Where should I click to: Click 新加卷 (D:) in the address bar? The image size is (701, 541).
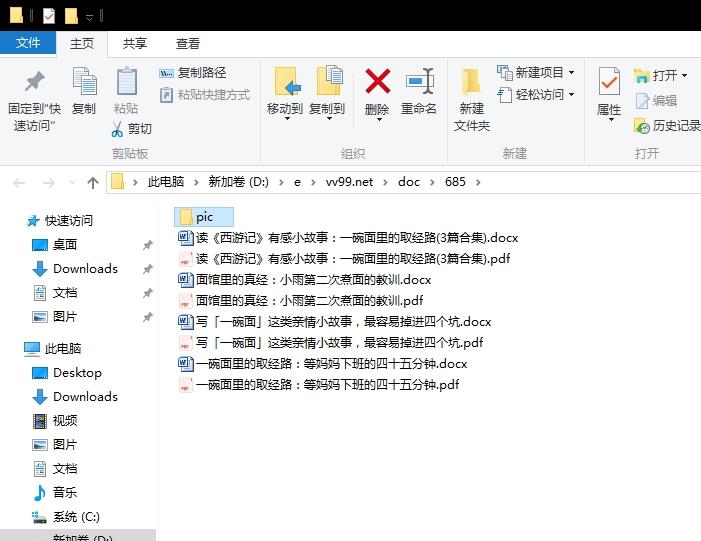[x=238, y=182]
